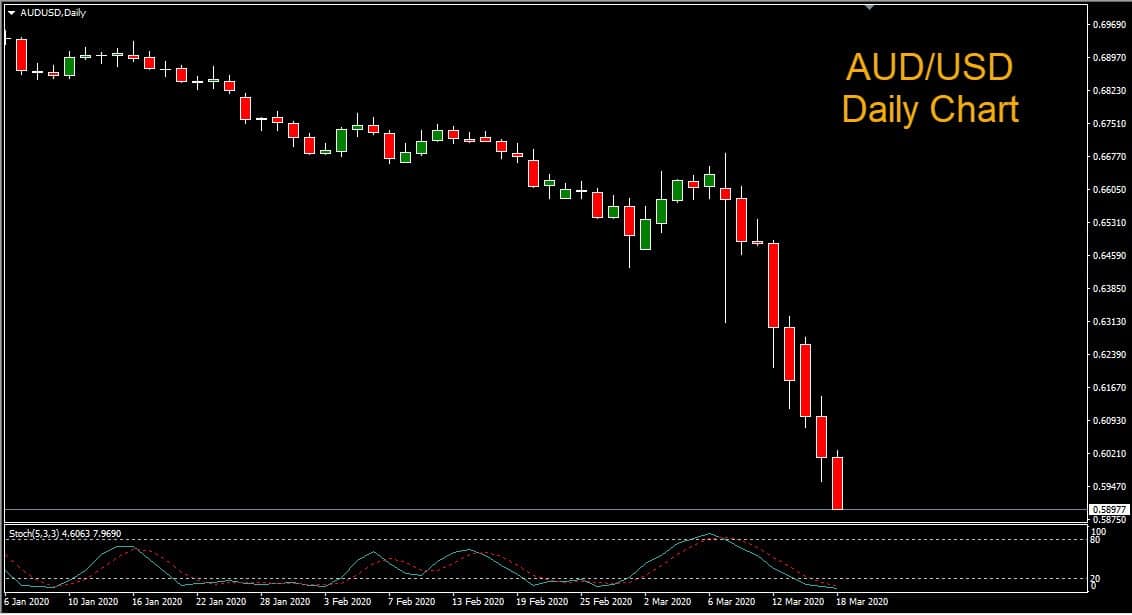The height and width of the screenshot is (615, 1132).
Task: Click the 18 Mar 2020 date label
Action: [x=862, y=603]
